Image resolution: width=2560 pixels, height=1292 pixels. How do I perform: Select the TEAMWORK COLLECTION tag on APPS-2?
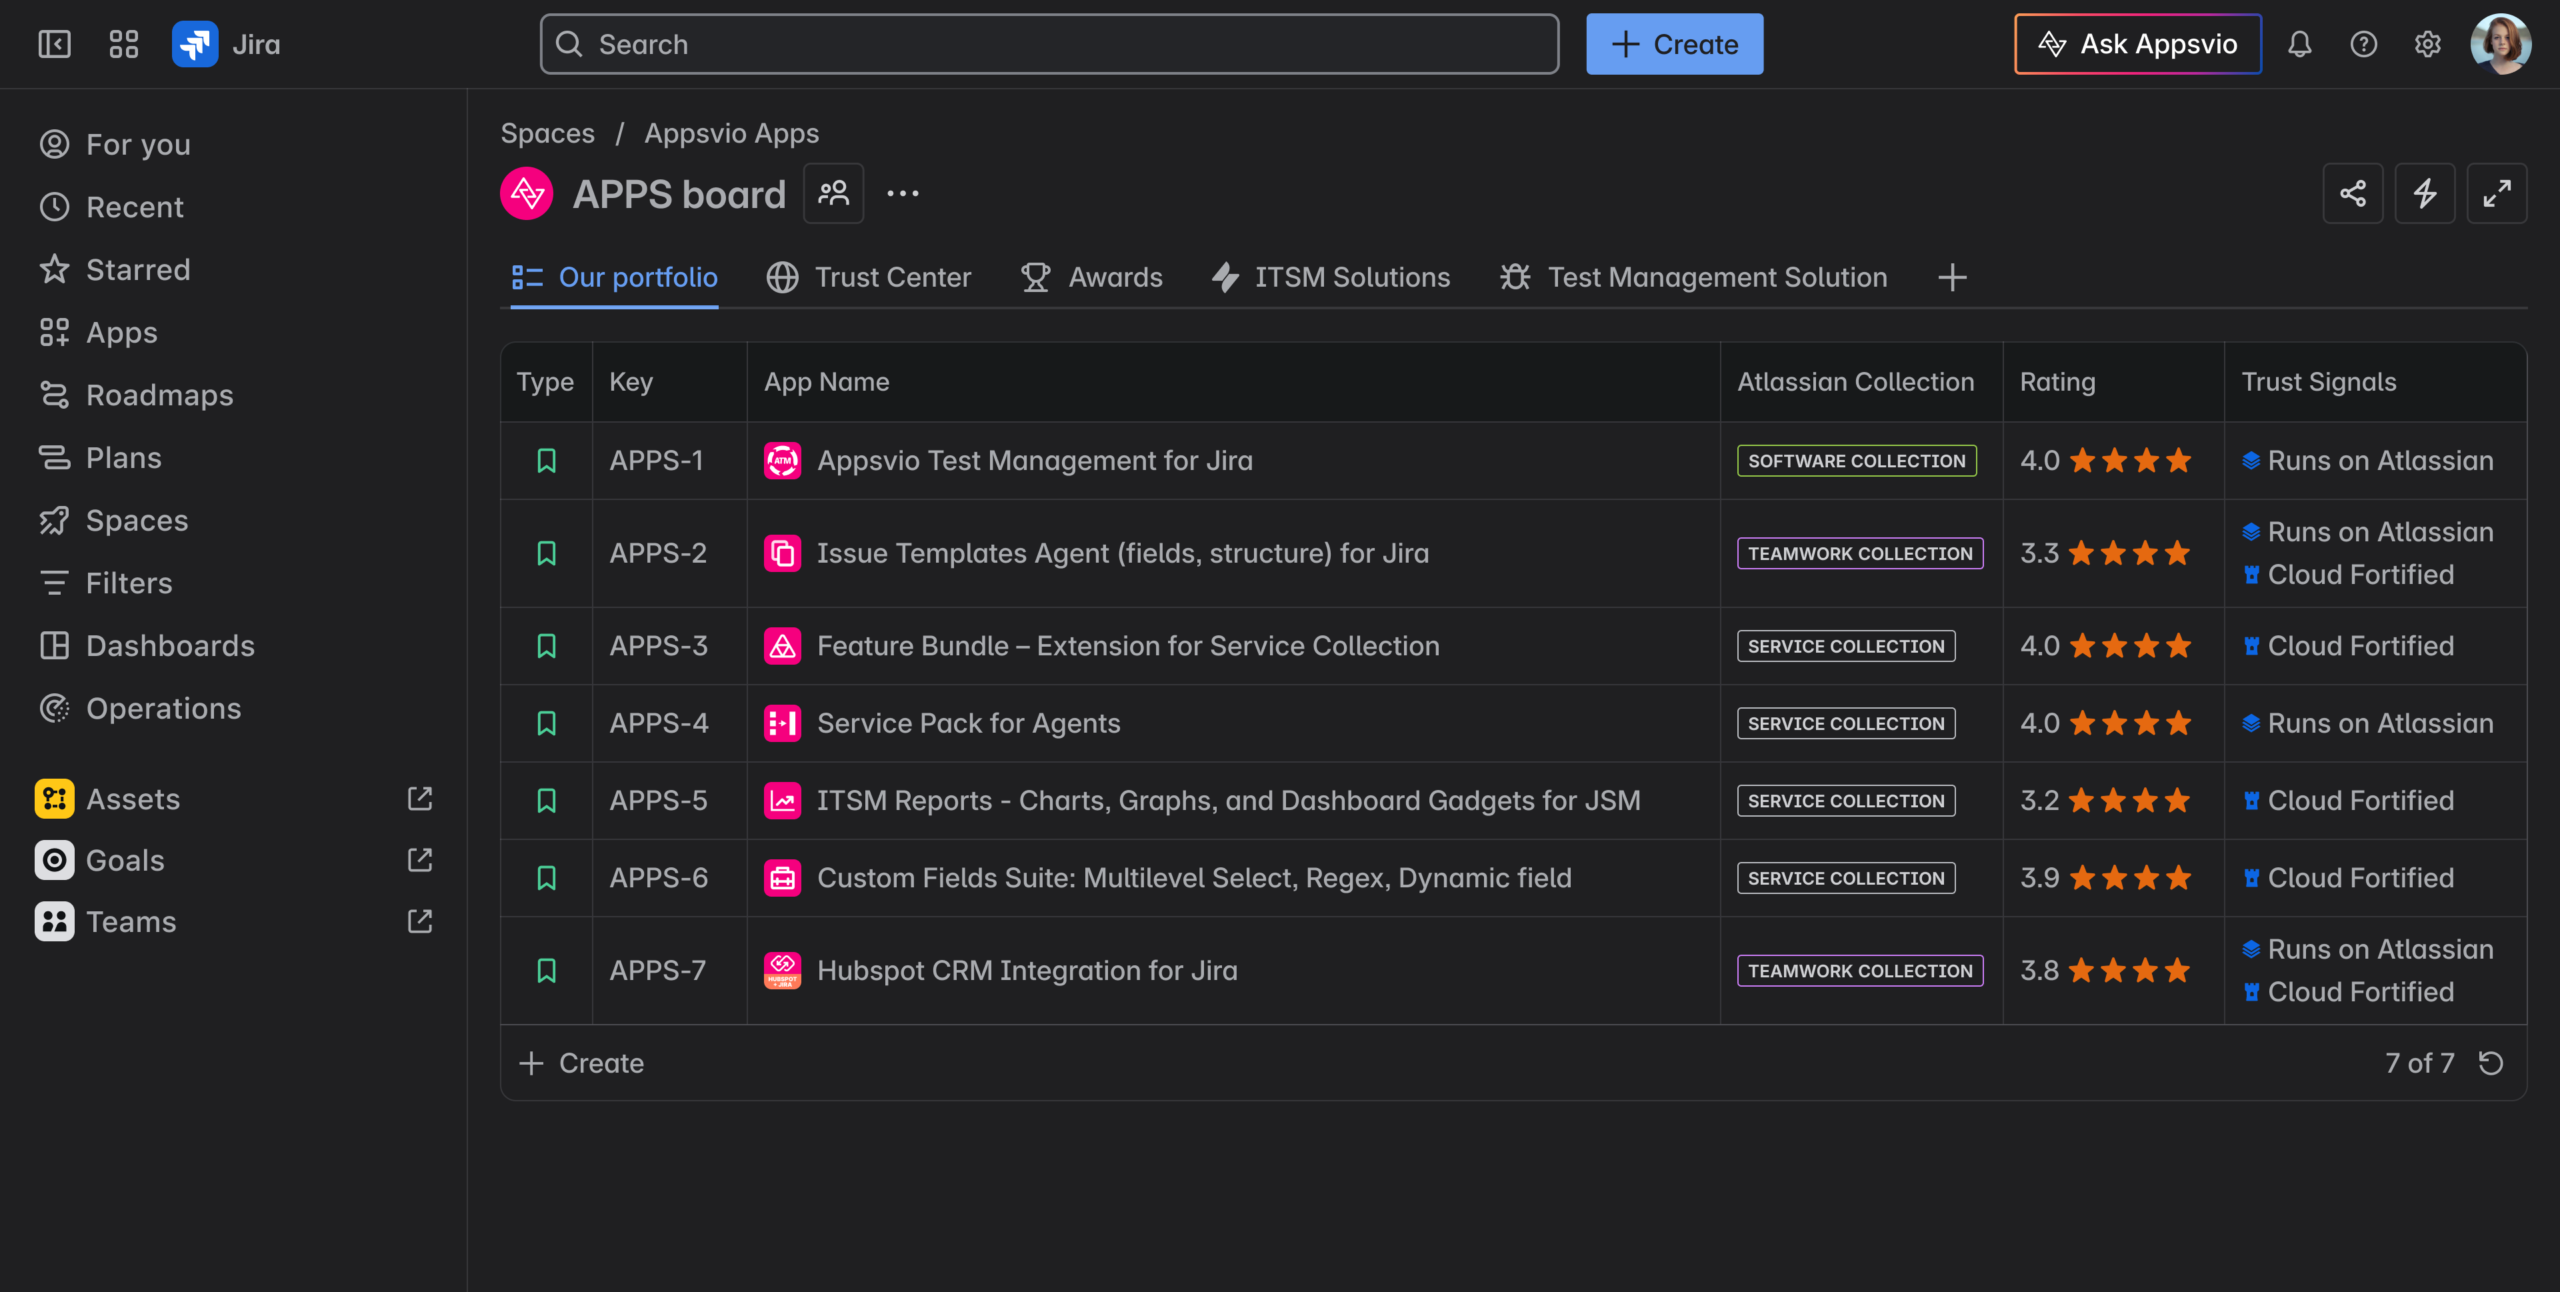pos(1859,553)
